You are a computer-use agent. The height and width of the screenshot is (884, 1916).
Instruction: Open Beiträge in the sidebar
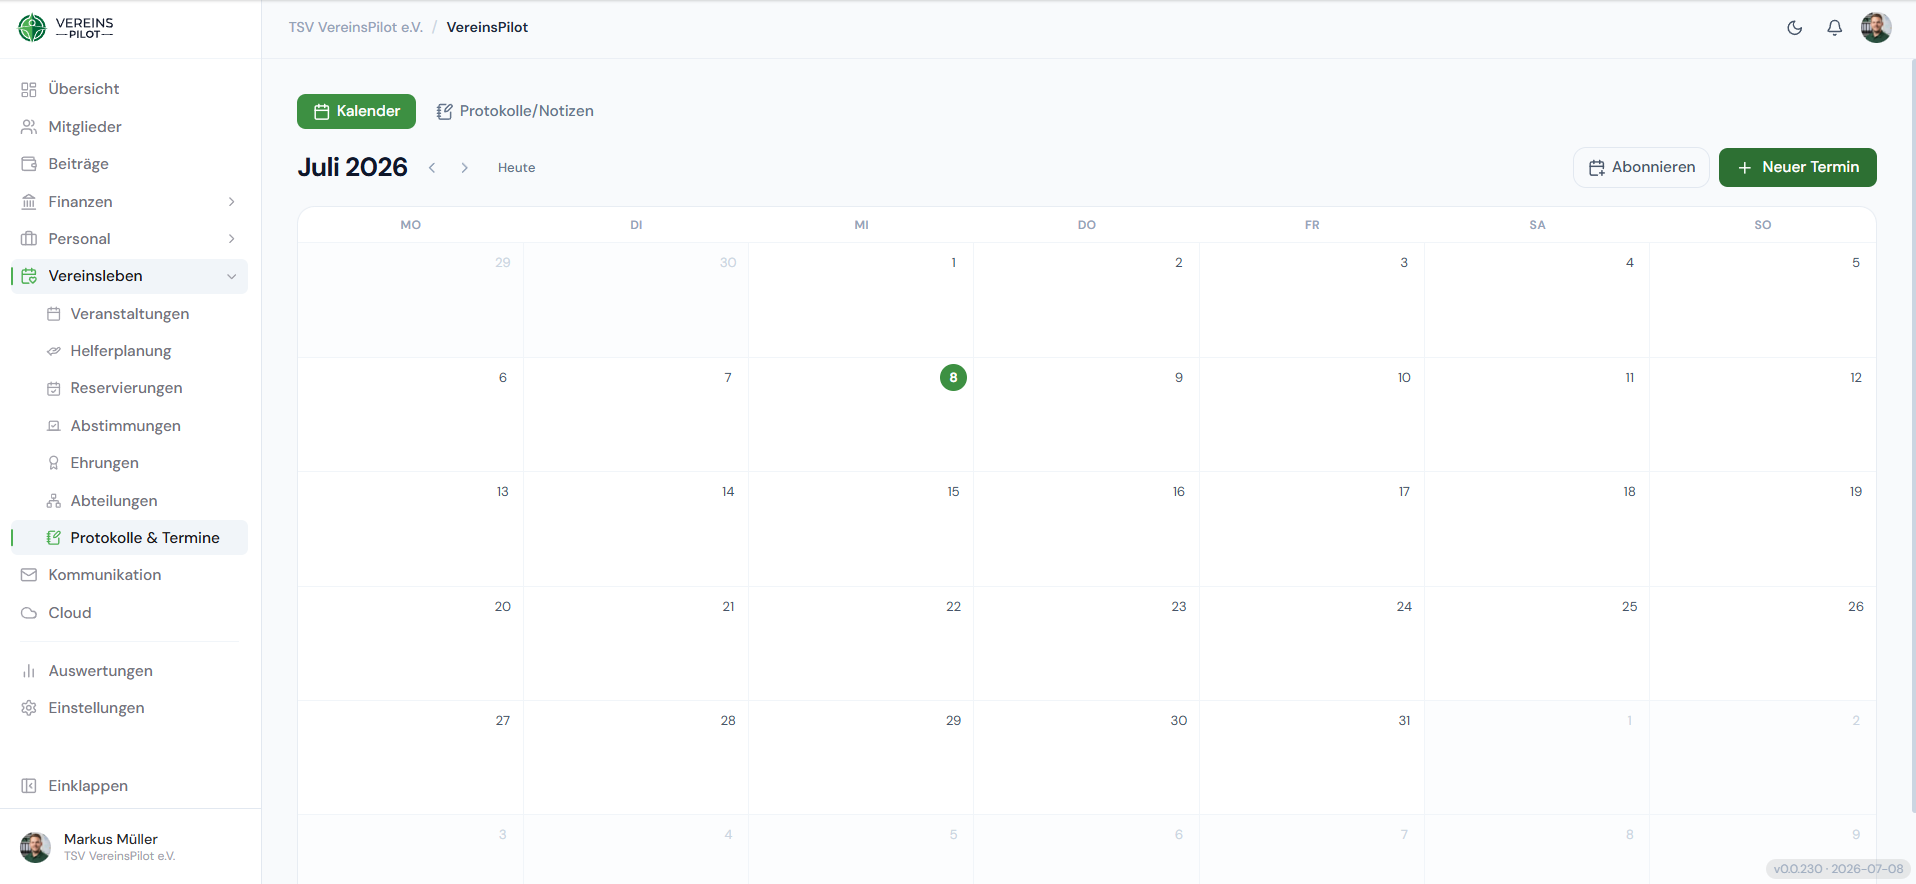(x=129, y=164)
